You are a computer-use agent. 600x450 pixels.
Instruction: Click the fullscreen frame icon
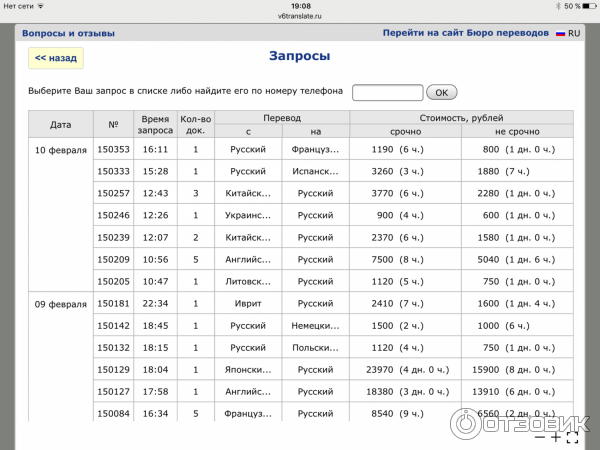pos(573,437)
